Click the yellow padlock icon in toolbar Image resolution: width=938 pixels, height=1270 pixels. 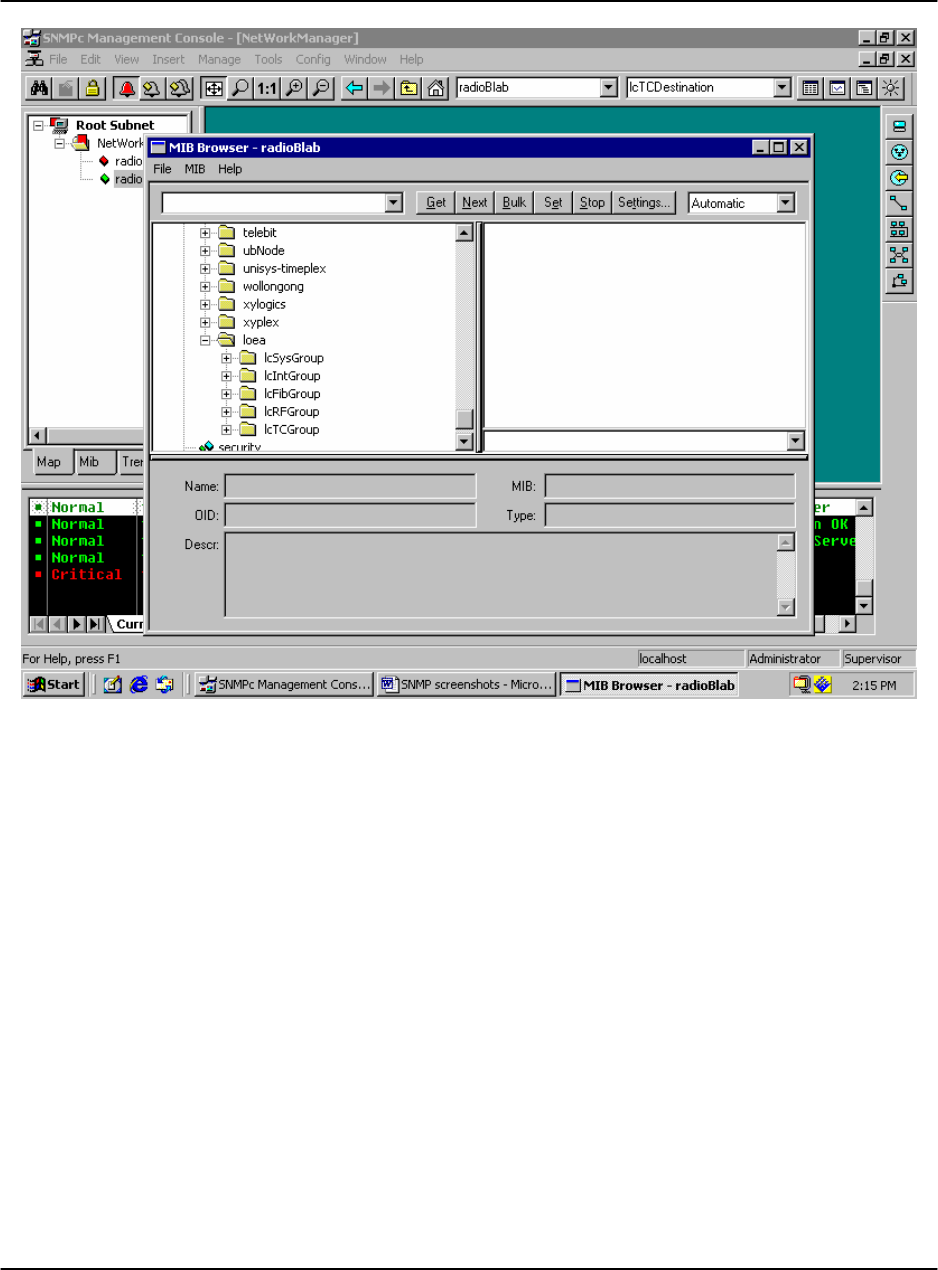click(x=92, y=88)
